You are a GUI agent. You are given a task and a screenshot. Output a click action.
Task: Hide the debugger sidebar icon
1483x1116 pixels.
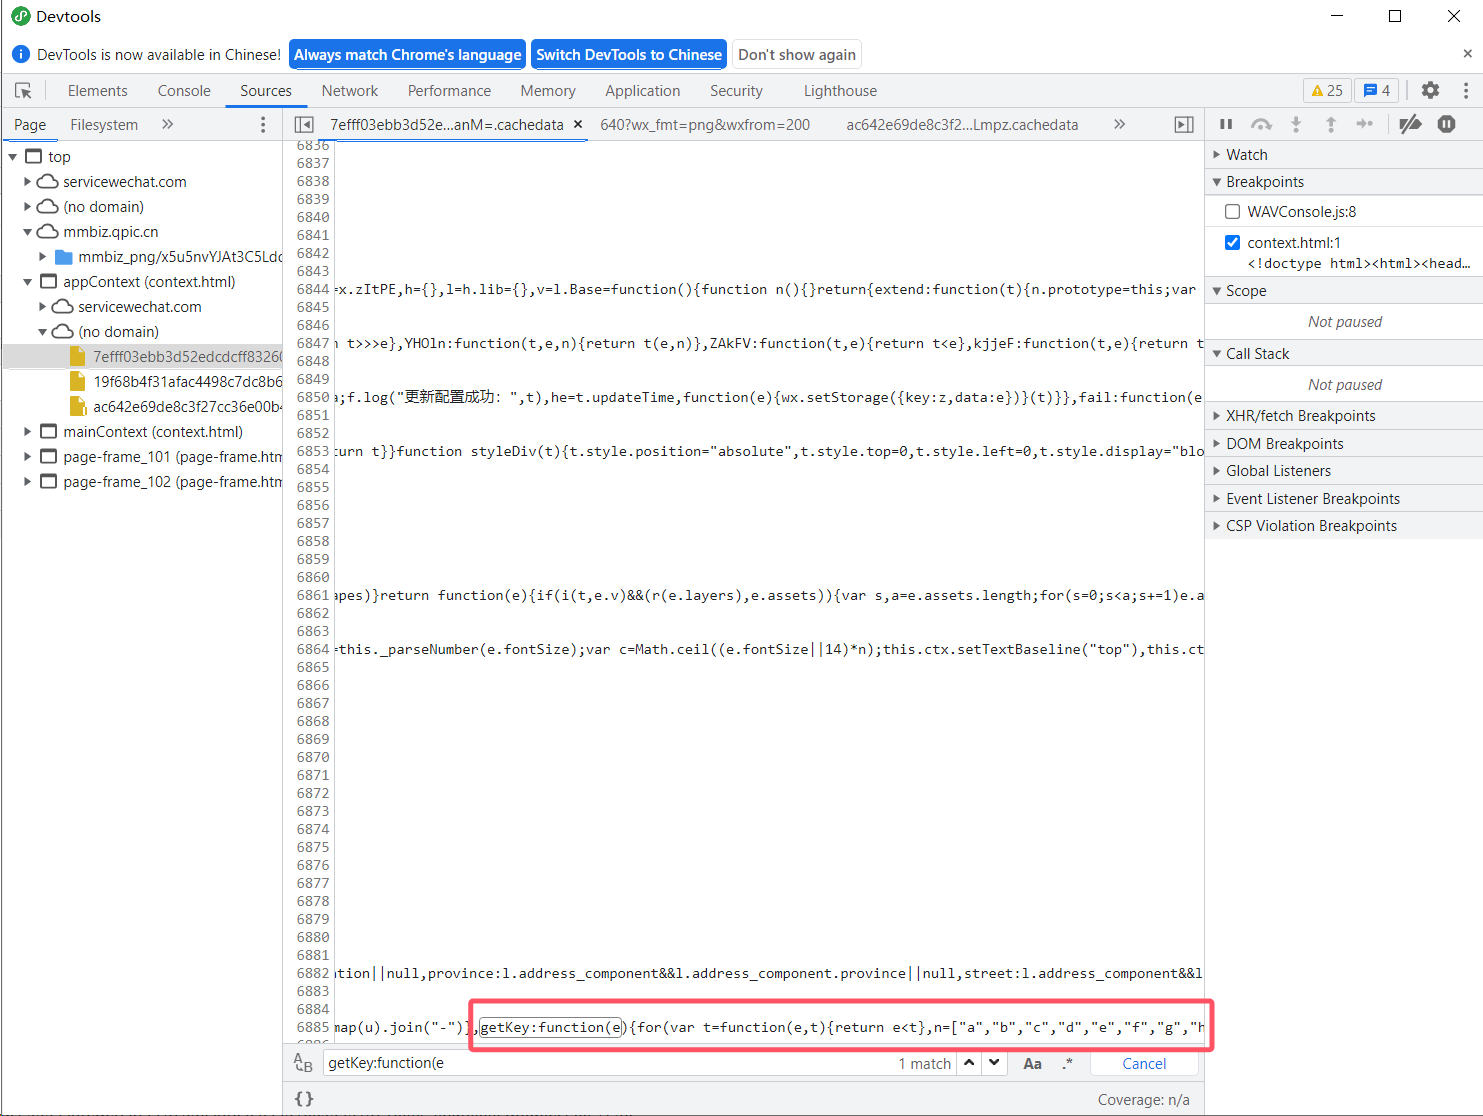(1183, 124)
